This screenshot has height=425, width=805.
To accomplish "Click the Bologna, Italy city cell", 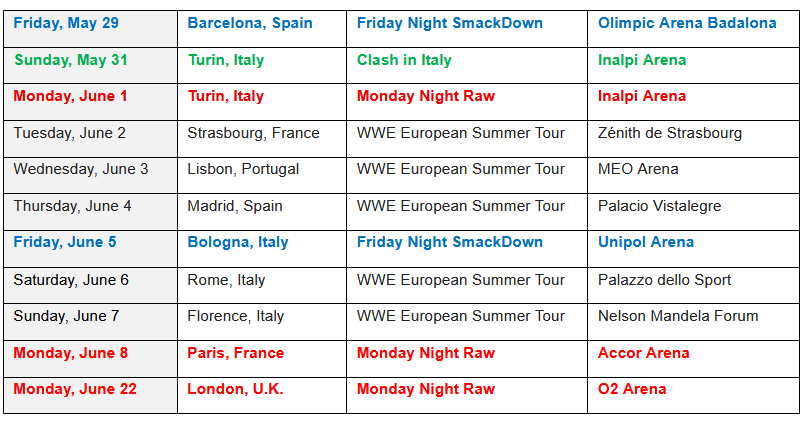I will [238, 242].
